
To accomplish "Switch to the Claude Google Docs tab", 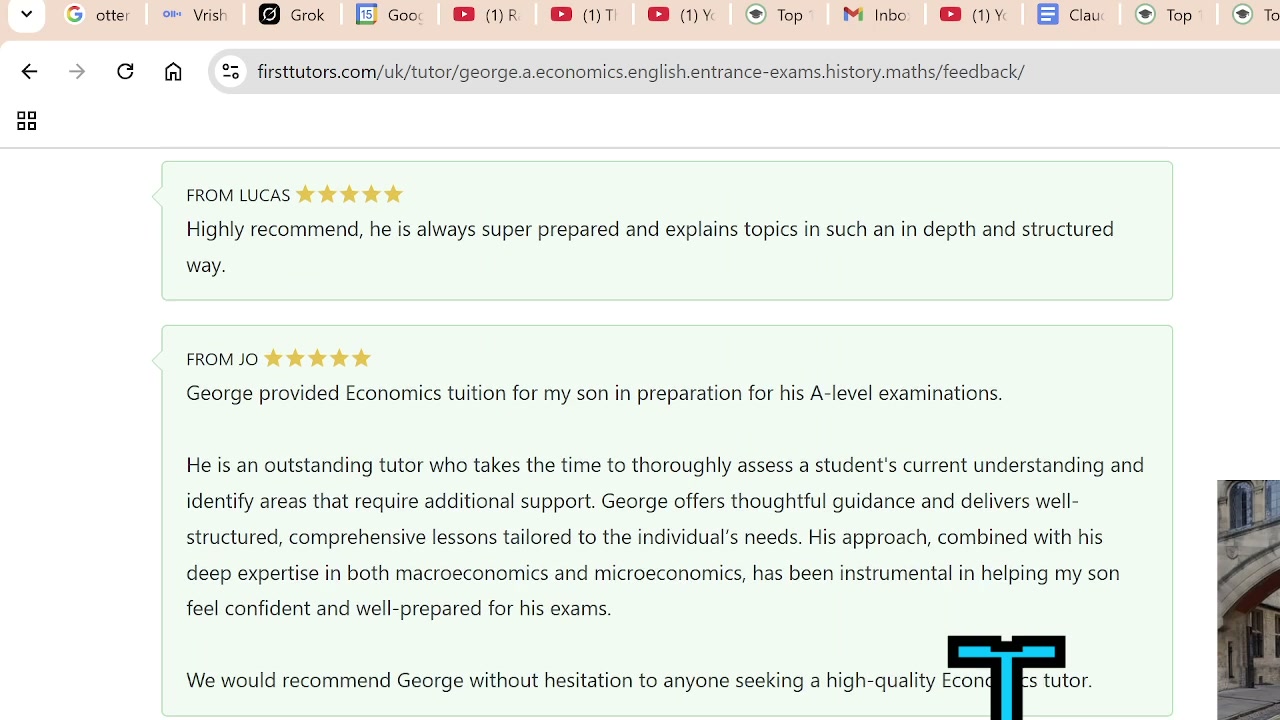I will tap(1071, 15).
